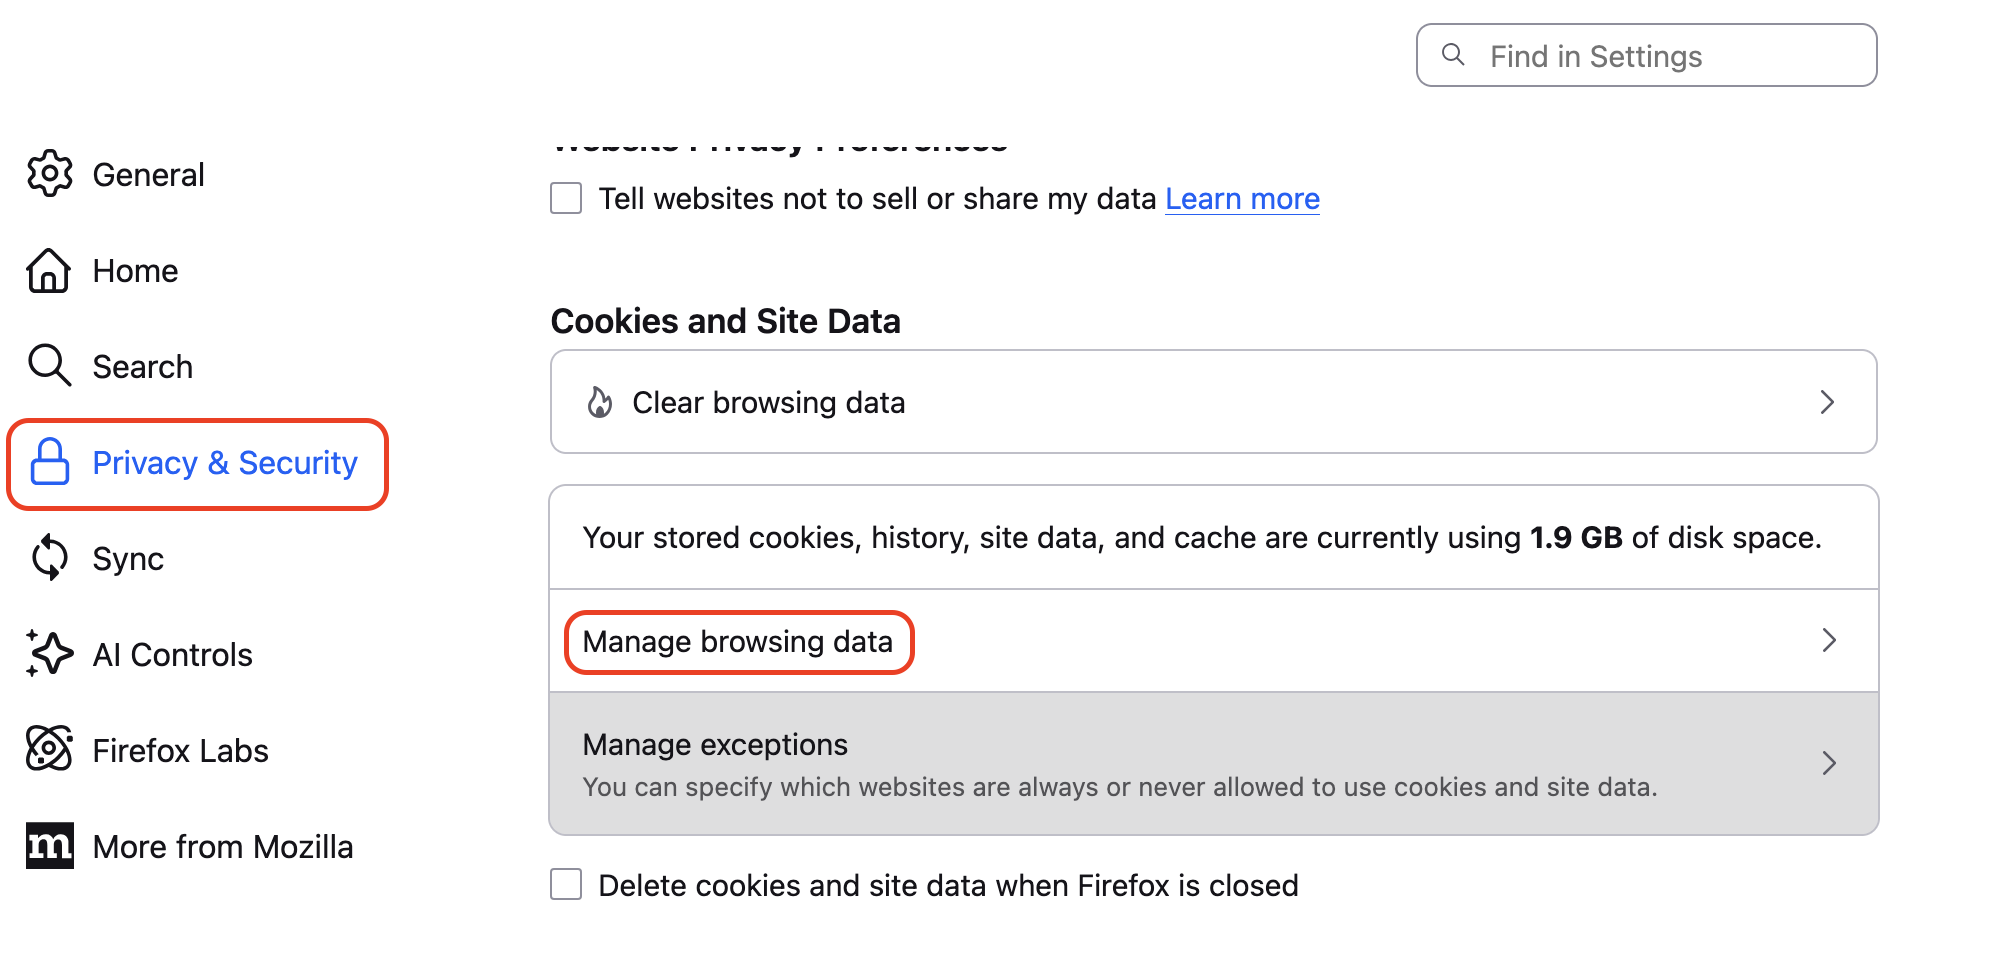Click the Privacy & Security lock icon
Image resolution: width=1990 pixels, height=970 pixels.
coord(49,462)
